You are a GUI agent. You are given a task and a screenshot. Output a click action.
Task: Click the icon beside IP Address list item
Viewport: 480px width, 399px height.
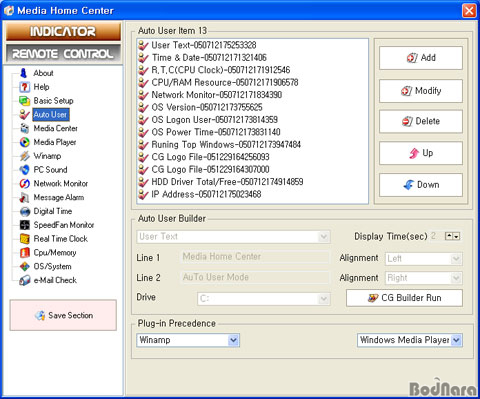(143, 194)
